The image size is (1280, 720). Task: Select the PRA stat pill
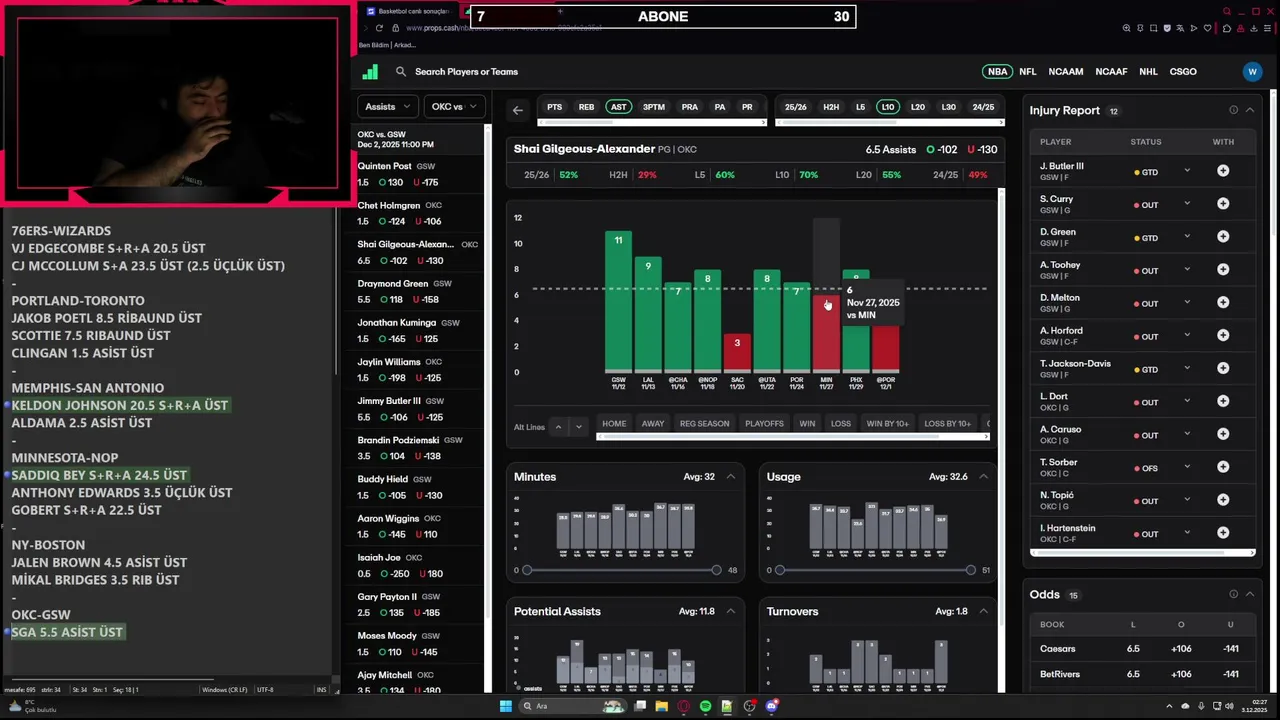coord(689,107)
